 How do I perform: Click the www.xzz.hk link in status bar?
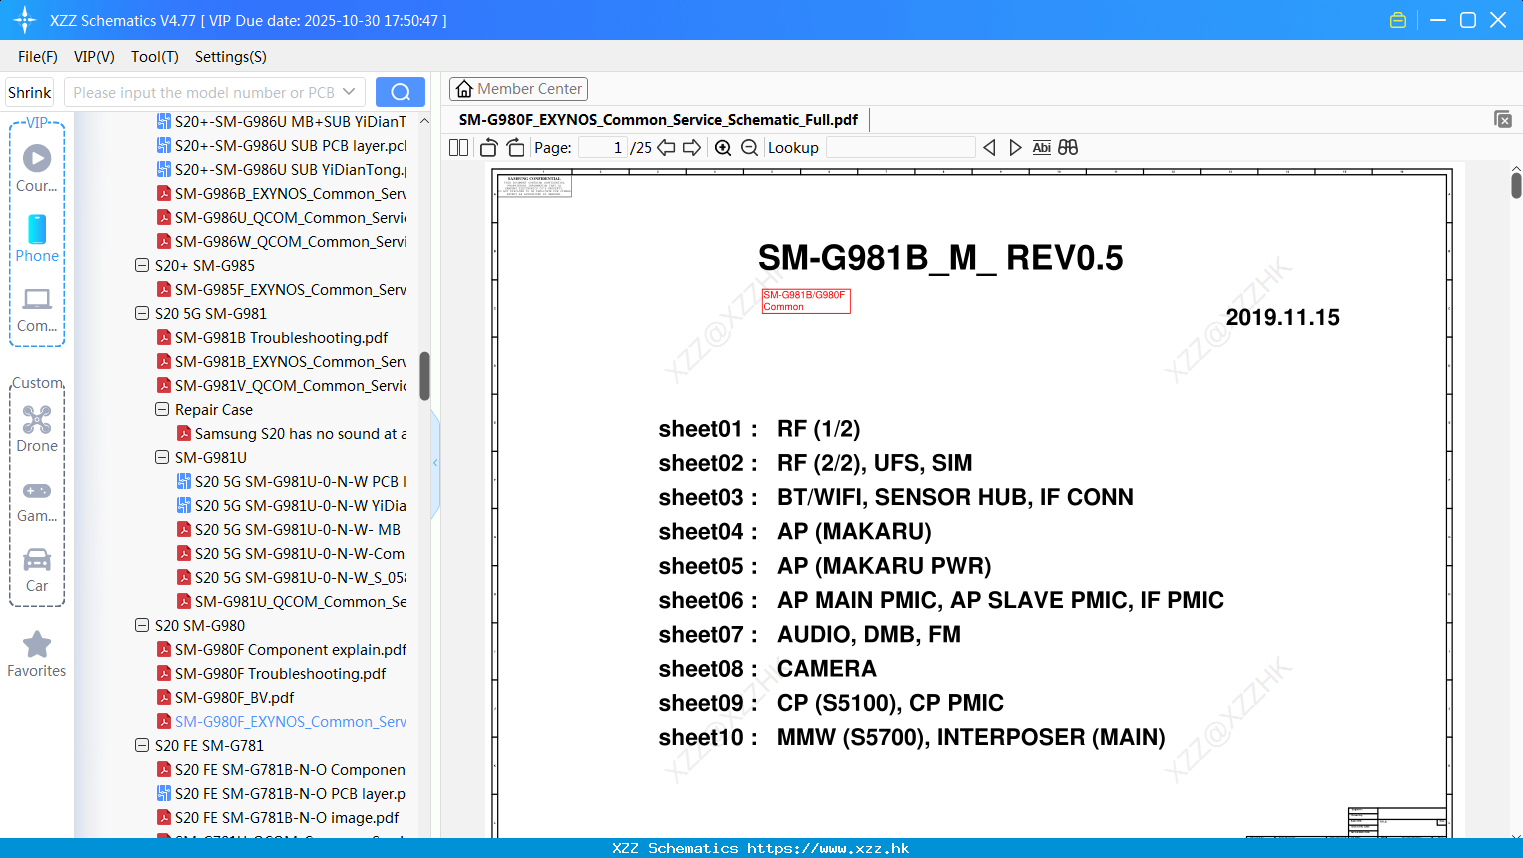tap(828, 848)
